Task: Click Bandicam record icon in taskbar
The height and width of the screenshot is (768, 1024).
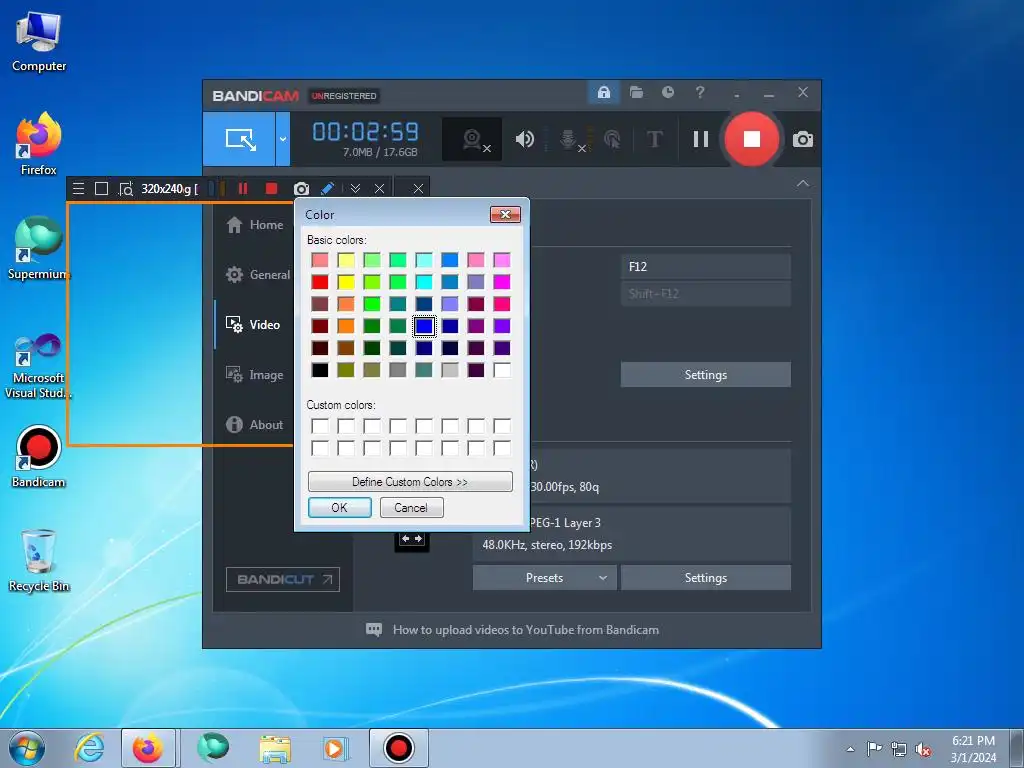Action: click(398, 748)
